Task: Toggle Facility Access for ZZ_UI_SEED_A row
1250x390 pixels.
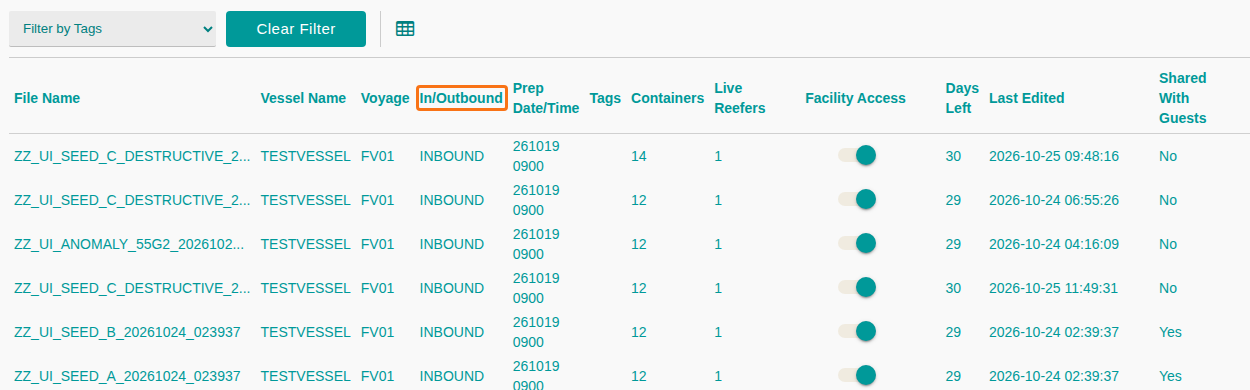Action: 857,375
